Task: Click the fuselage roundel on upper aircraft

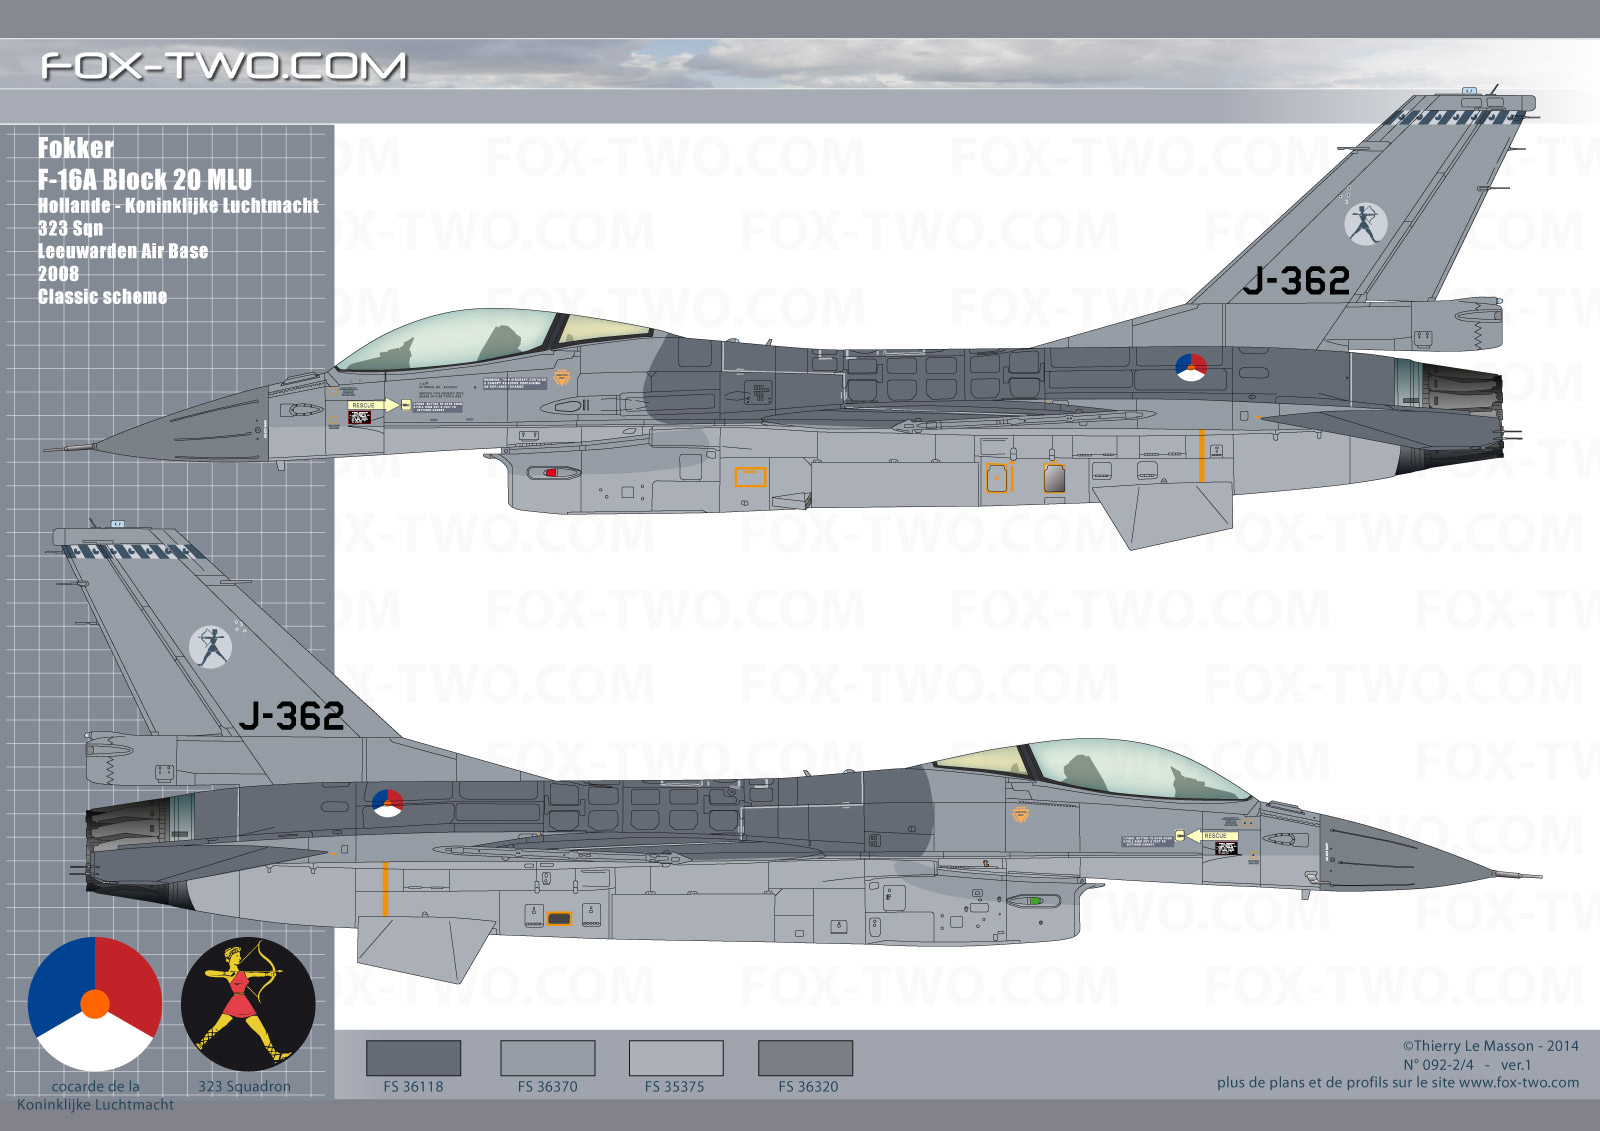Action: pyautogui.click(x=1191, y=368)
